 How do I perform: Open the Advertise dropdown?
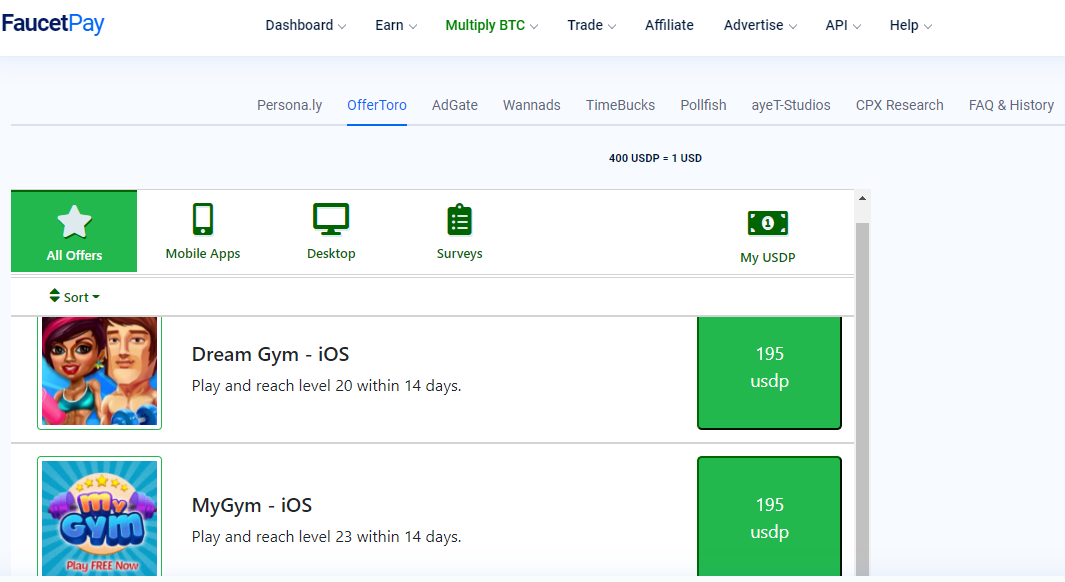(760, 25)
